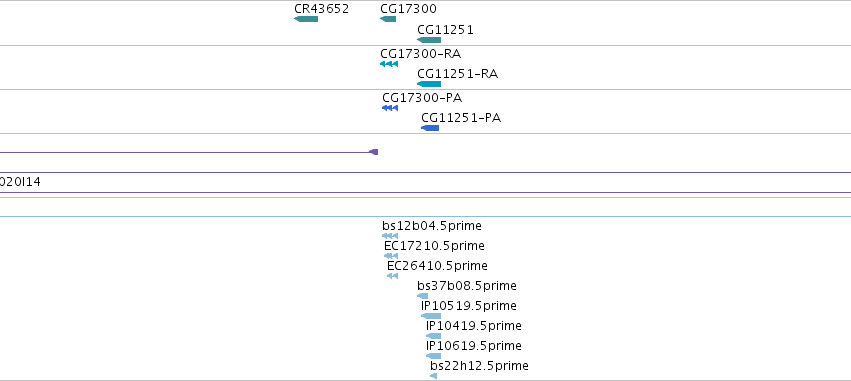Click the purple arrowhead feature end

point(373,152)
